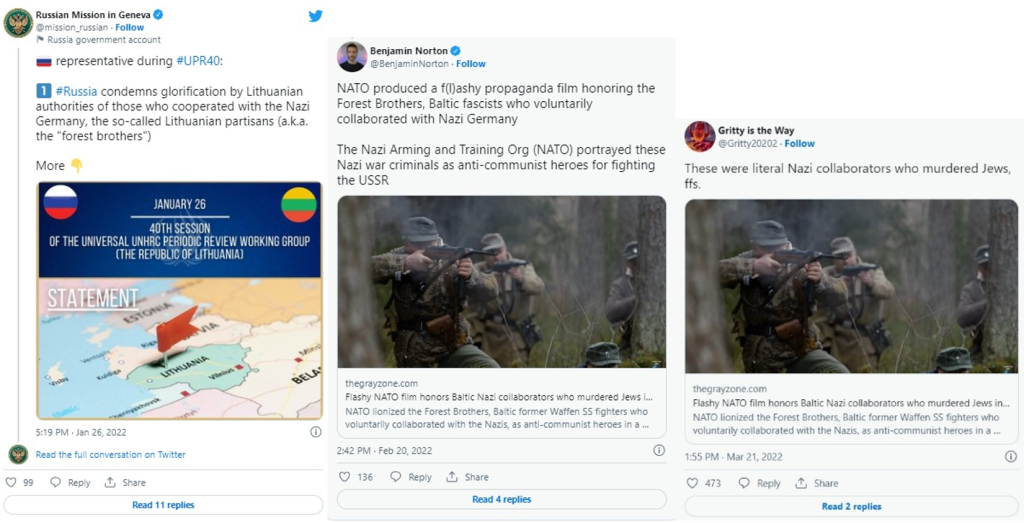Image resolution: width=1024 pixels, height=523 pixels.
Task: Follow @mission_russian account
Action: click(130, 28)
